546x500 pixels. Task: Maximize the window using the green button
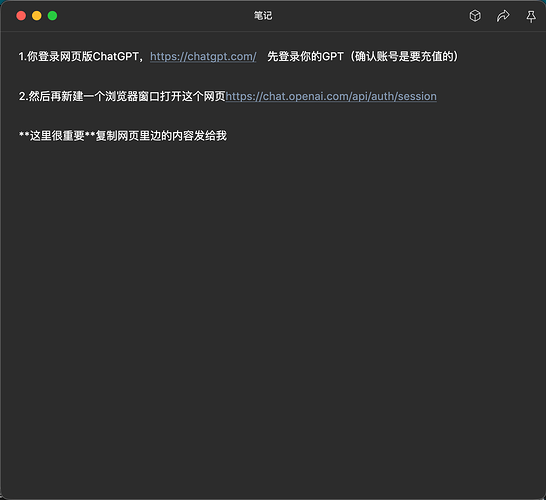tap(53, 16)
